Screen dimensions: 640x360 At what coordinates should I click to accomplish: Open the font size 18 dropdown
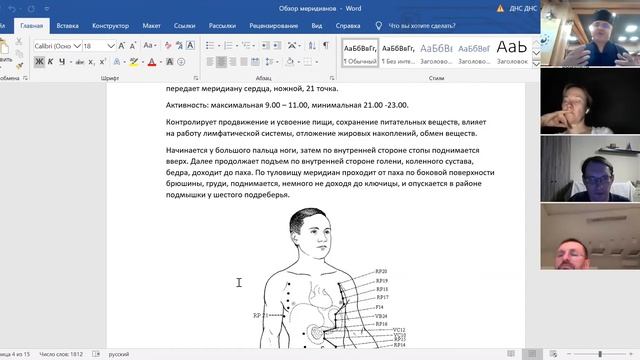coord(111,46)
